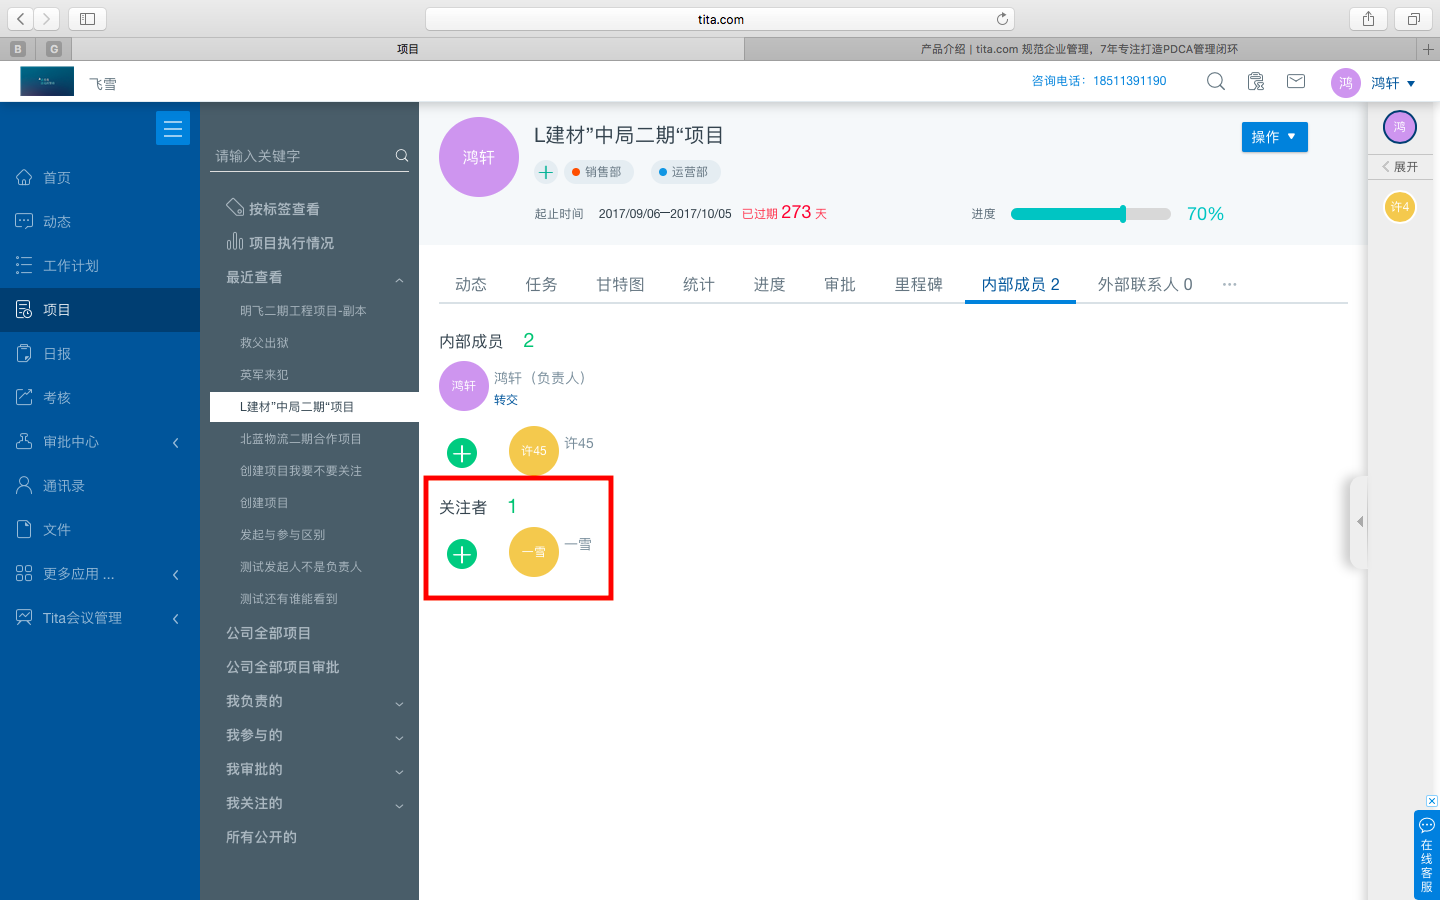Switch to the 甘特图 tab
The height and width of the screenshot is (900, 1440).
click(x=620, y=285)
